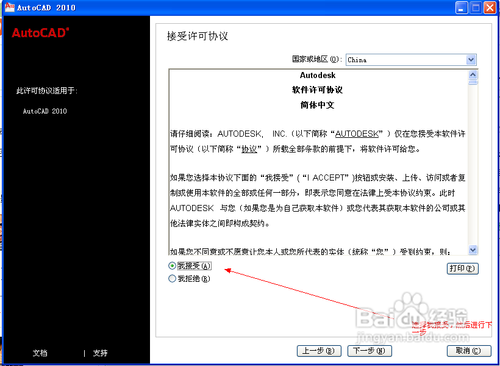Image resolution: width=500 pixels, height=366 pixels.
Task: Click the underlined 协议 text in agreement
Action: point(249,149)
